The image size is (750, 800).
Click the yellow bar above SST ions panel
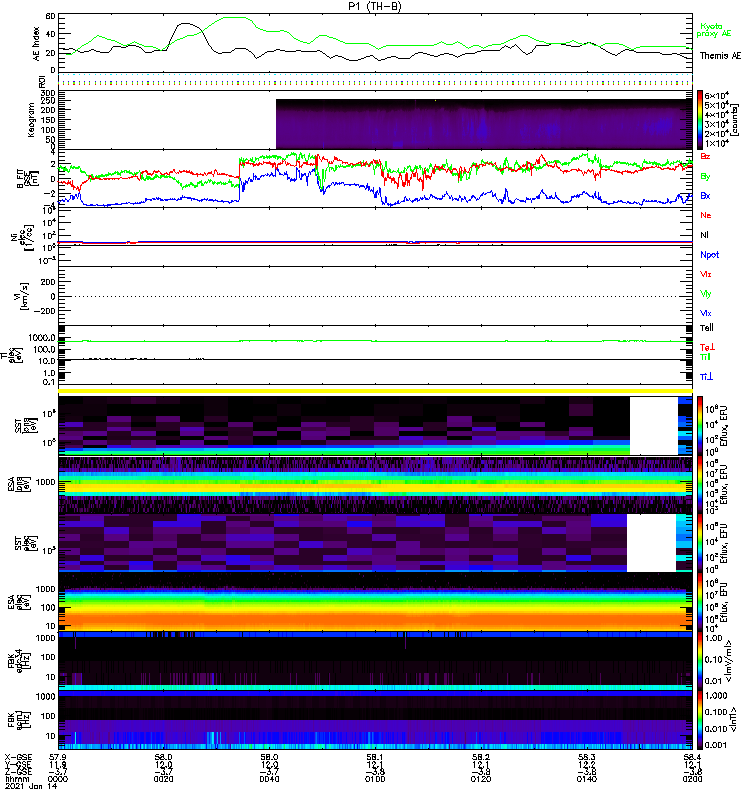tap(376, 391)
